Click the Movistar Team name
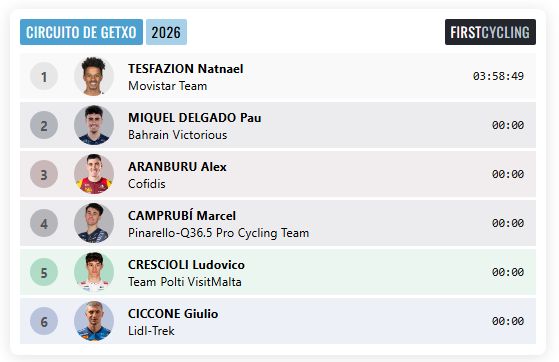The width and height of the screenshot is (559, 362). click(168, 86)
